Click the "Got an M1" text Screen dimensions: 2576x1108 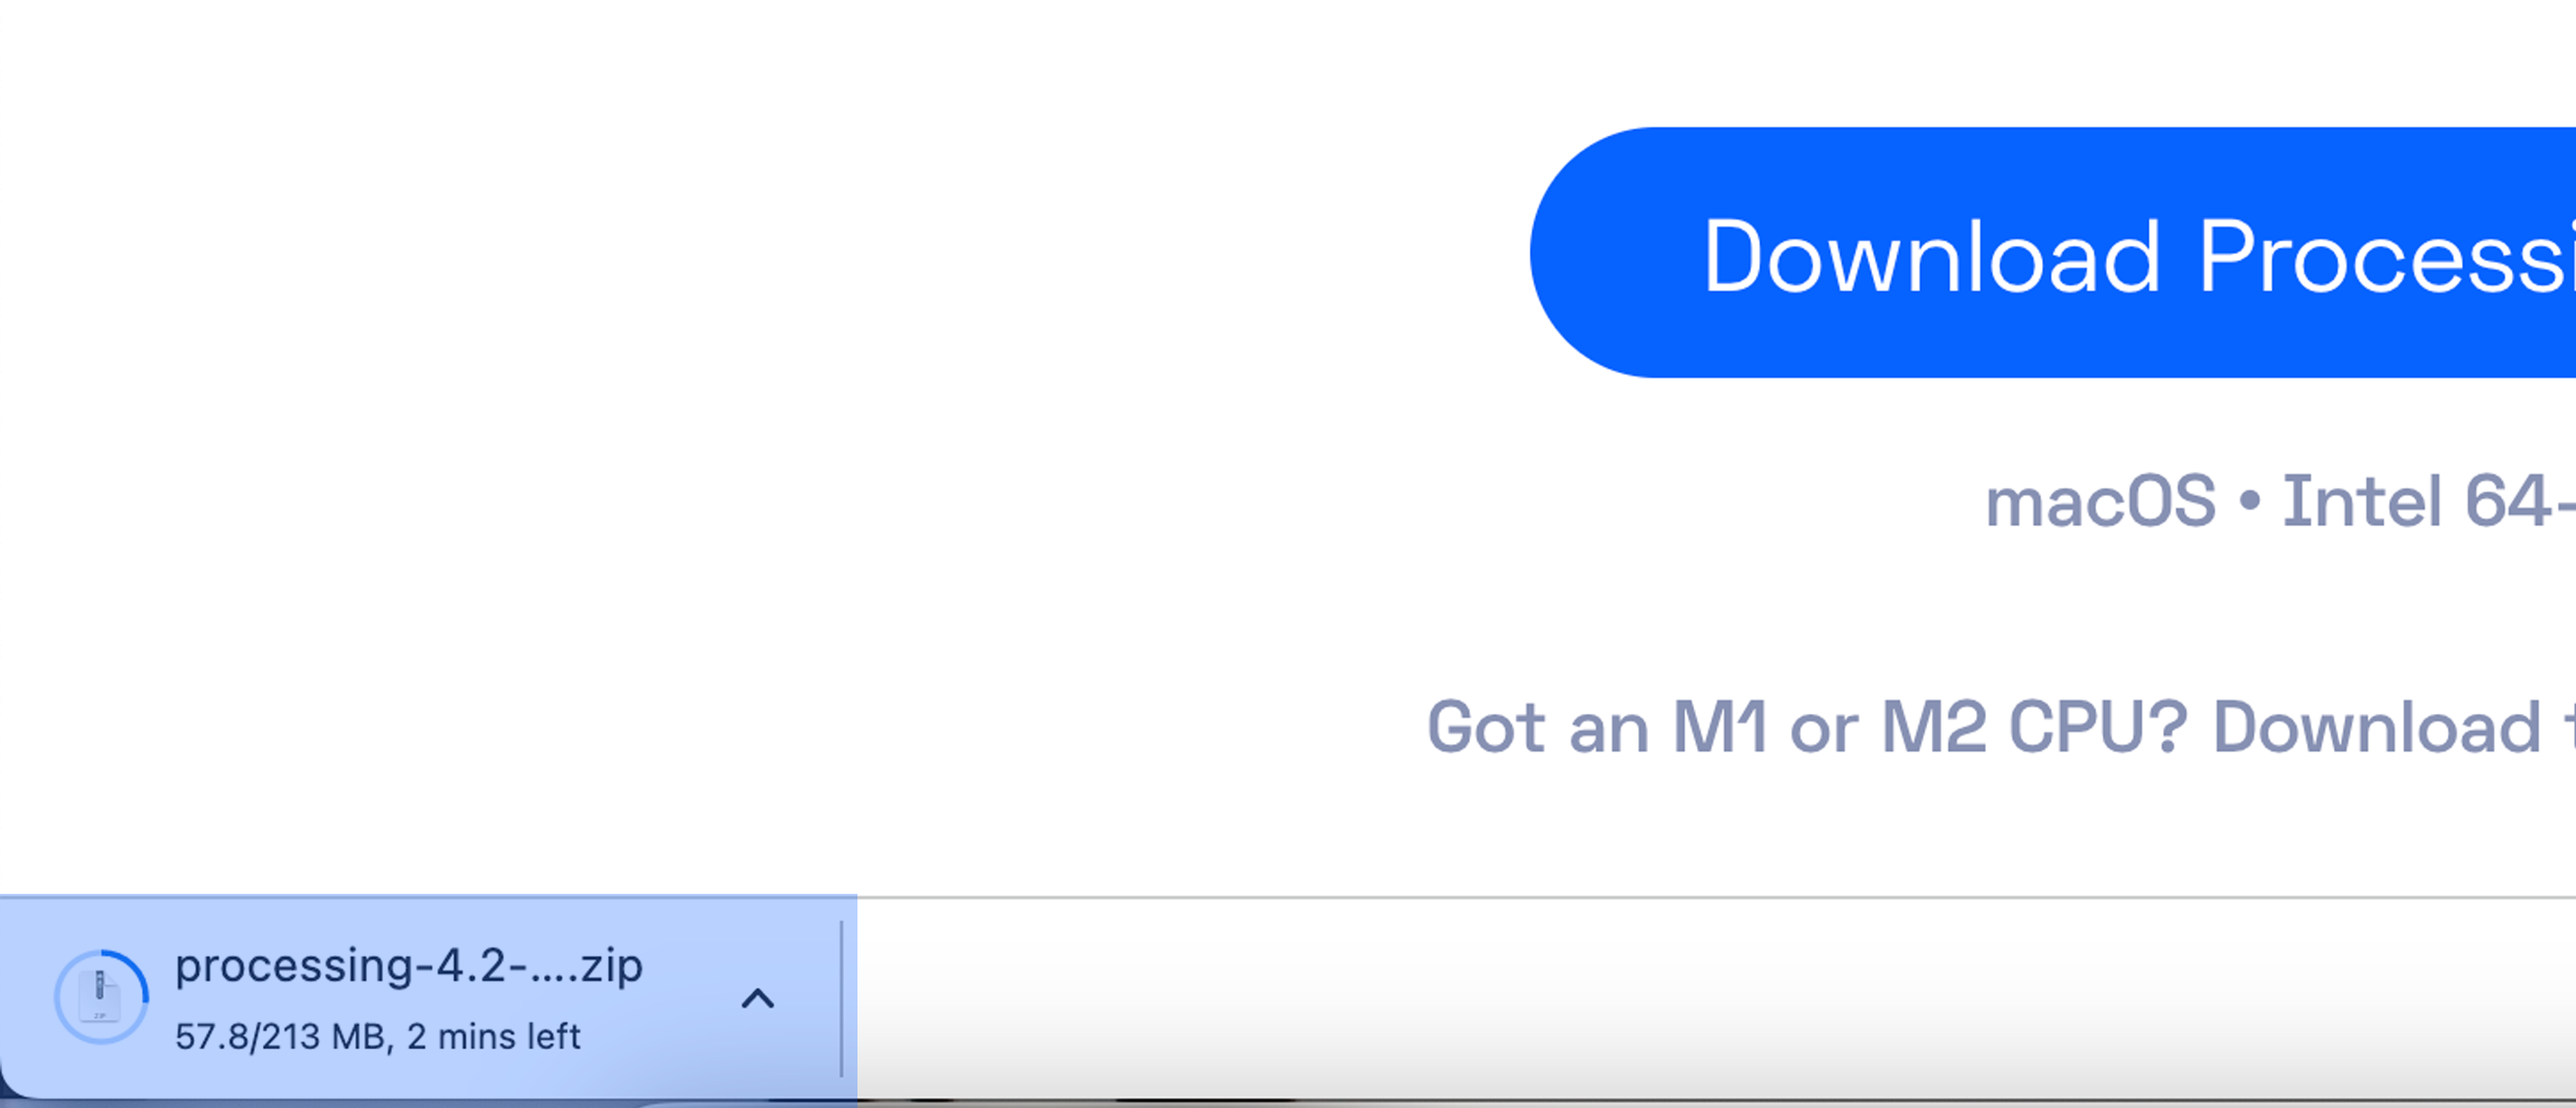[1597, 727]
